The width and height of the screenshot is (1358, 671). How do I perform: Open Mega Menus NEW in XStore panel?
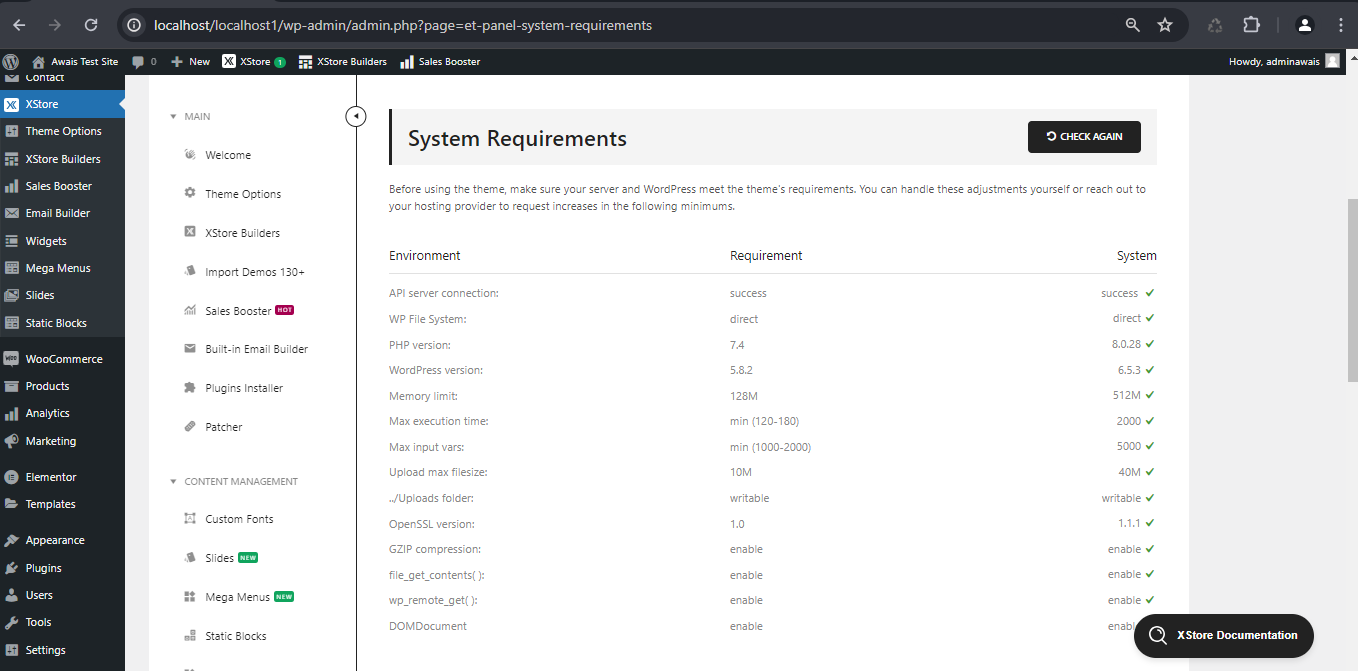tap(248, 597)
